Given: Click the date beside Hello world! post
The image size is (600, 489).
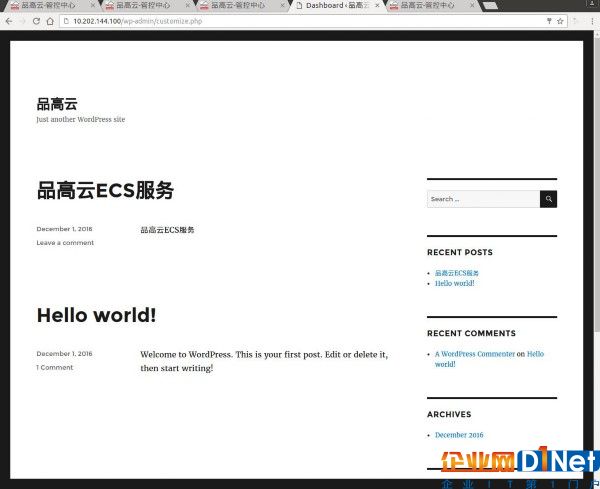Looking at the screenshot, I should pos(64,354).
